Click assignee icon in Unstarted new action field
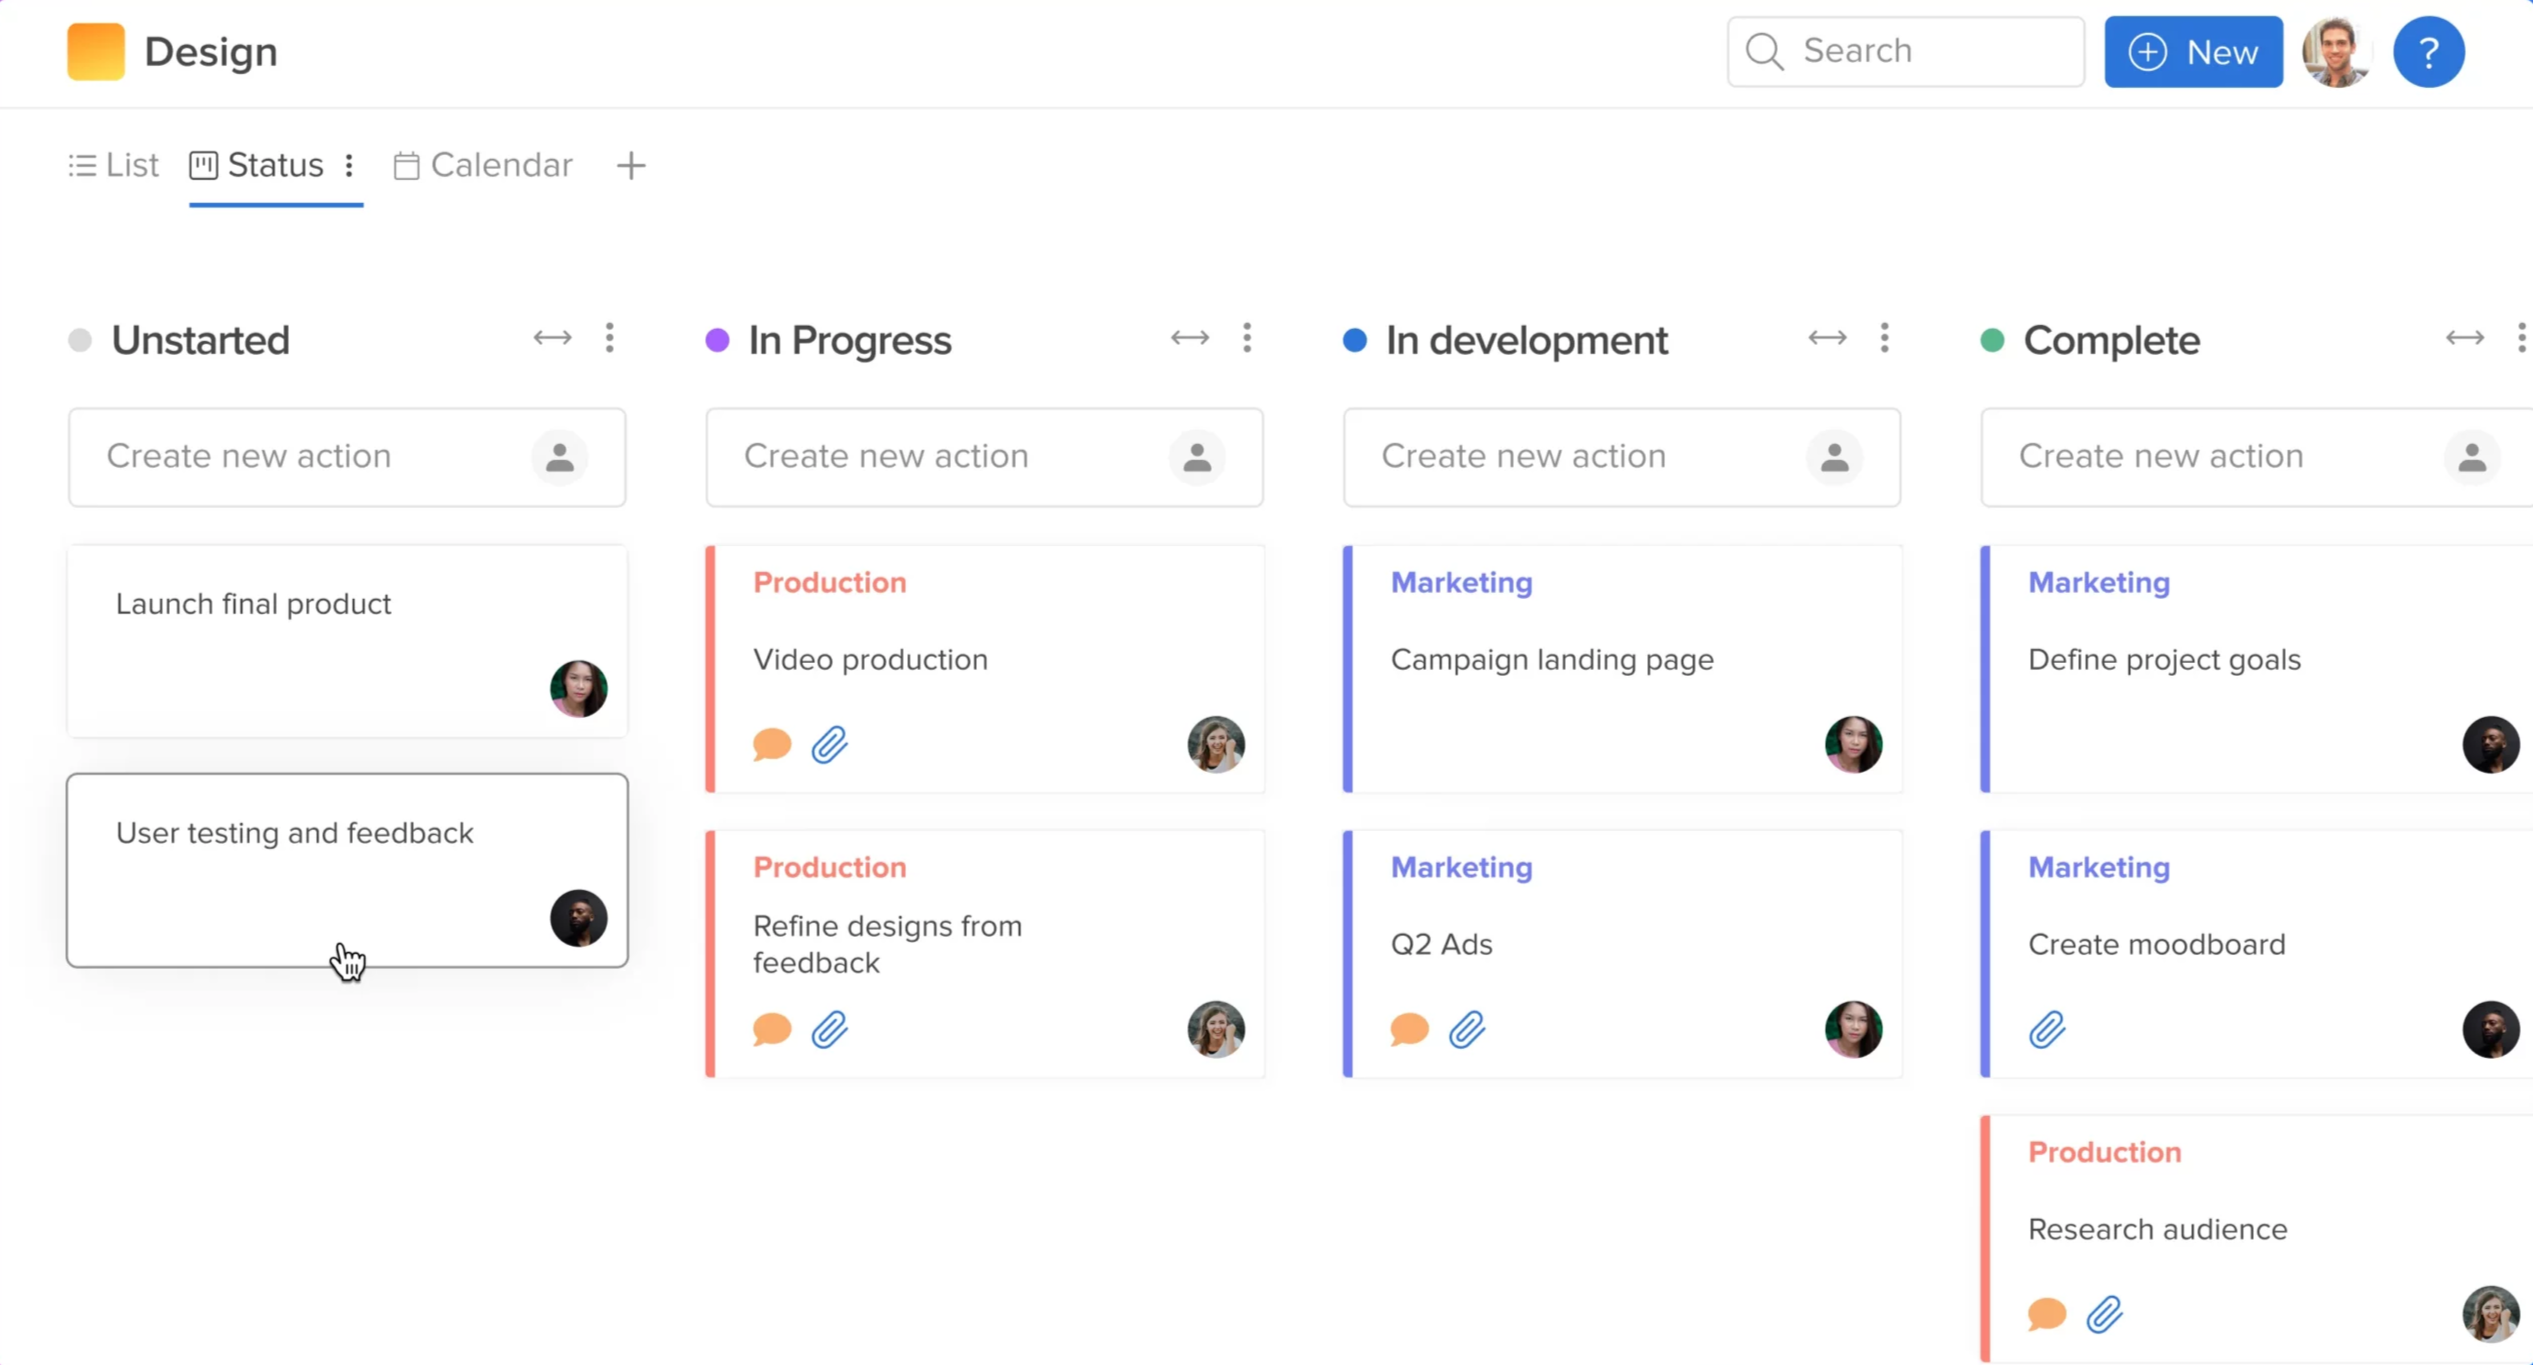2533x1365 pixels. tap(559, 458)
